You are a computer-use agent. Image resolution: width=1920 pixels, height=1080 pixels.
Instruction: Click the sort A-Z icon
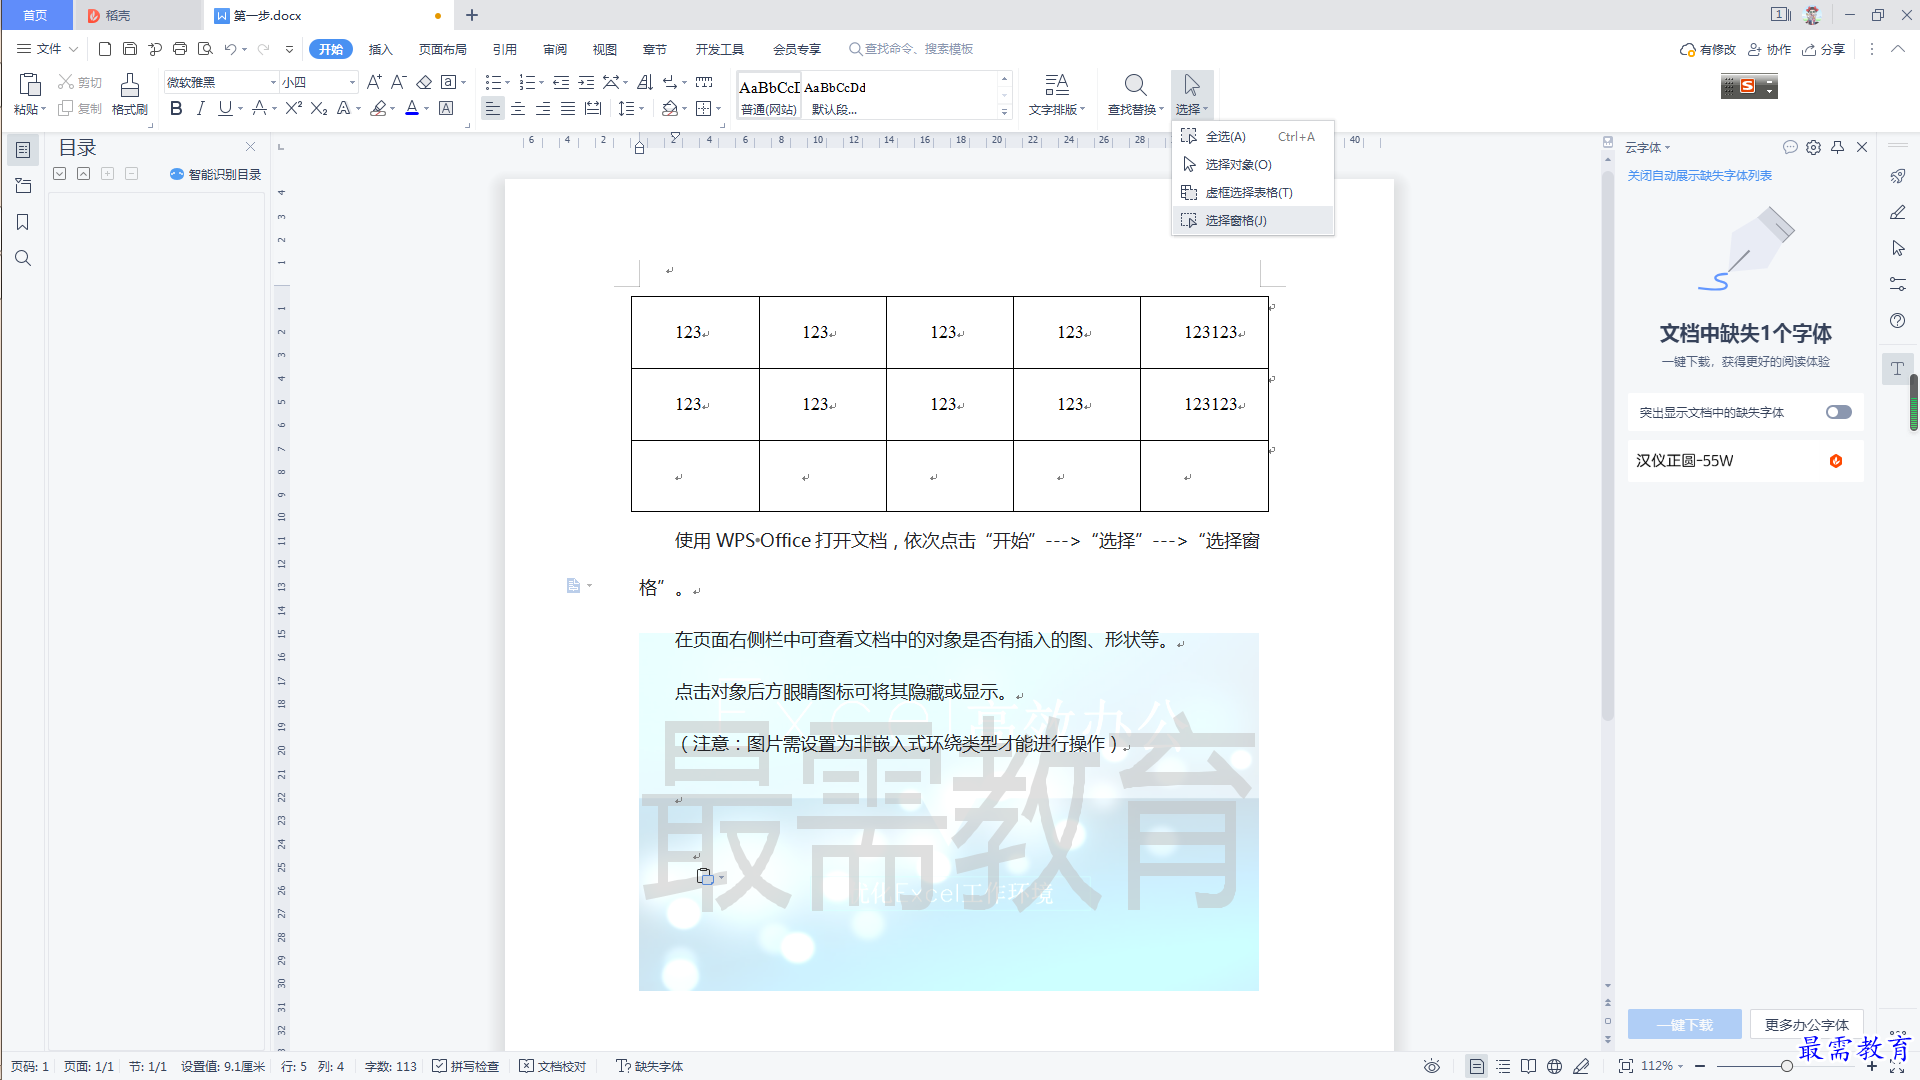click(645, 82)
